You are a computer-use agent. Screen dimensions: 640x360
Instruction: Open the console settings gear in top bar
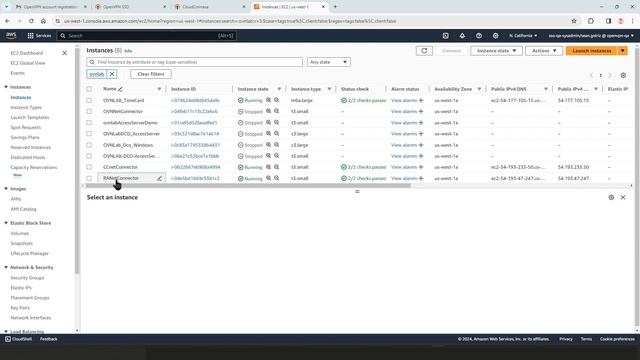[496, 36]
